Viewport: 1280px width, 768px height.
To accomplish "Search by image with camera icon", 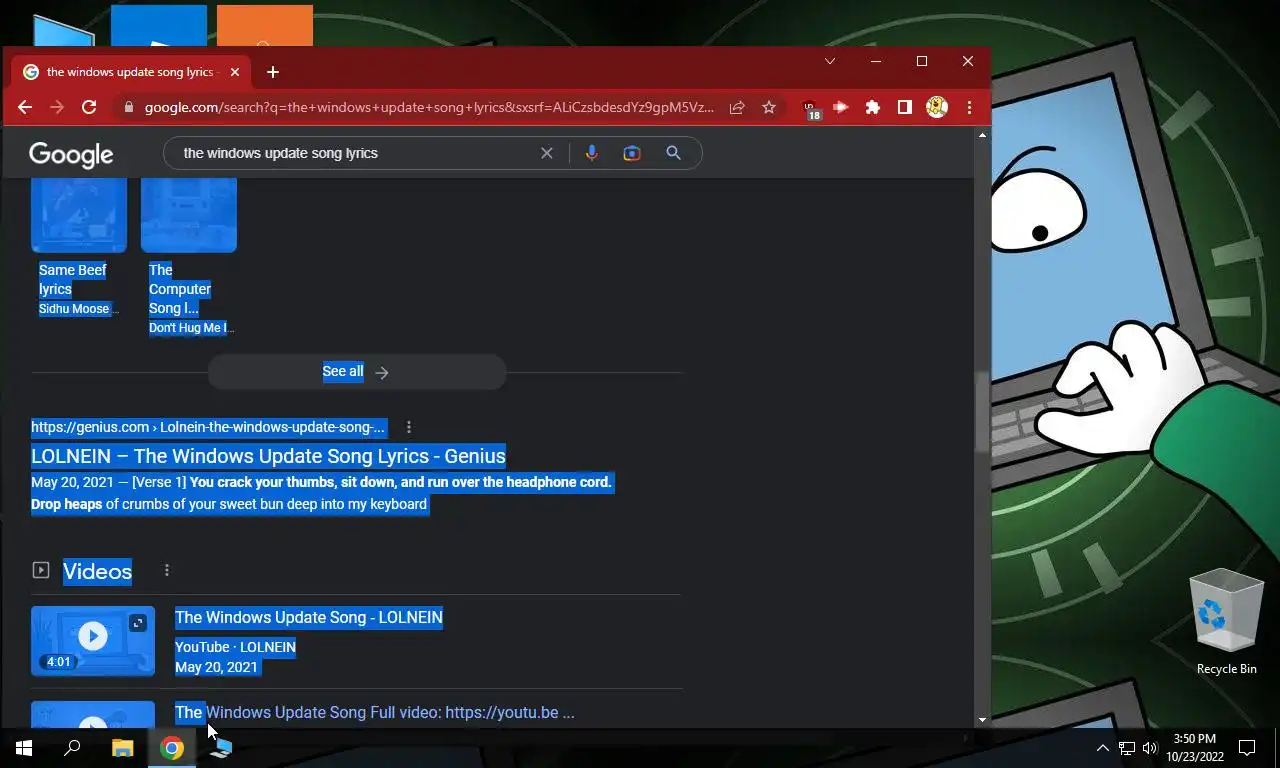I will (632, 153).
